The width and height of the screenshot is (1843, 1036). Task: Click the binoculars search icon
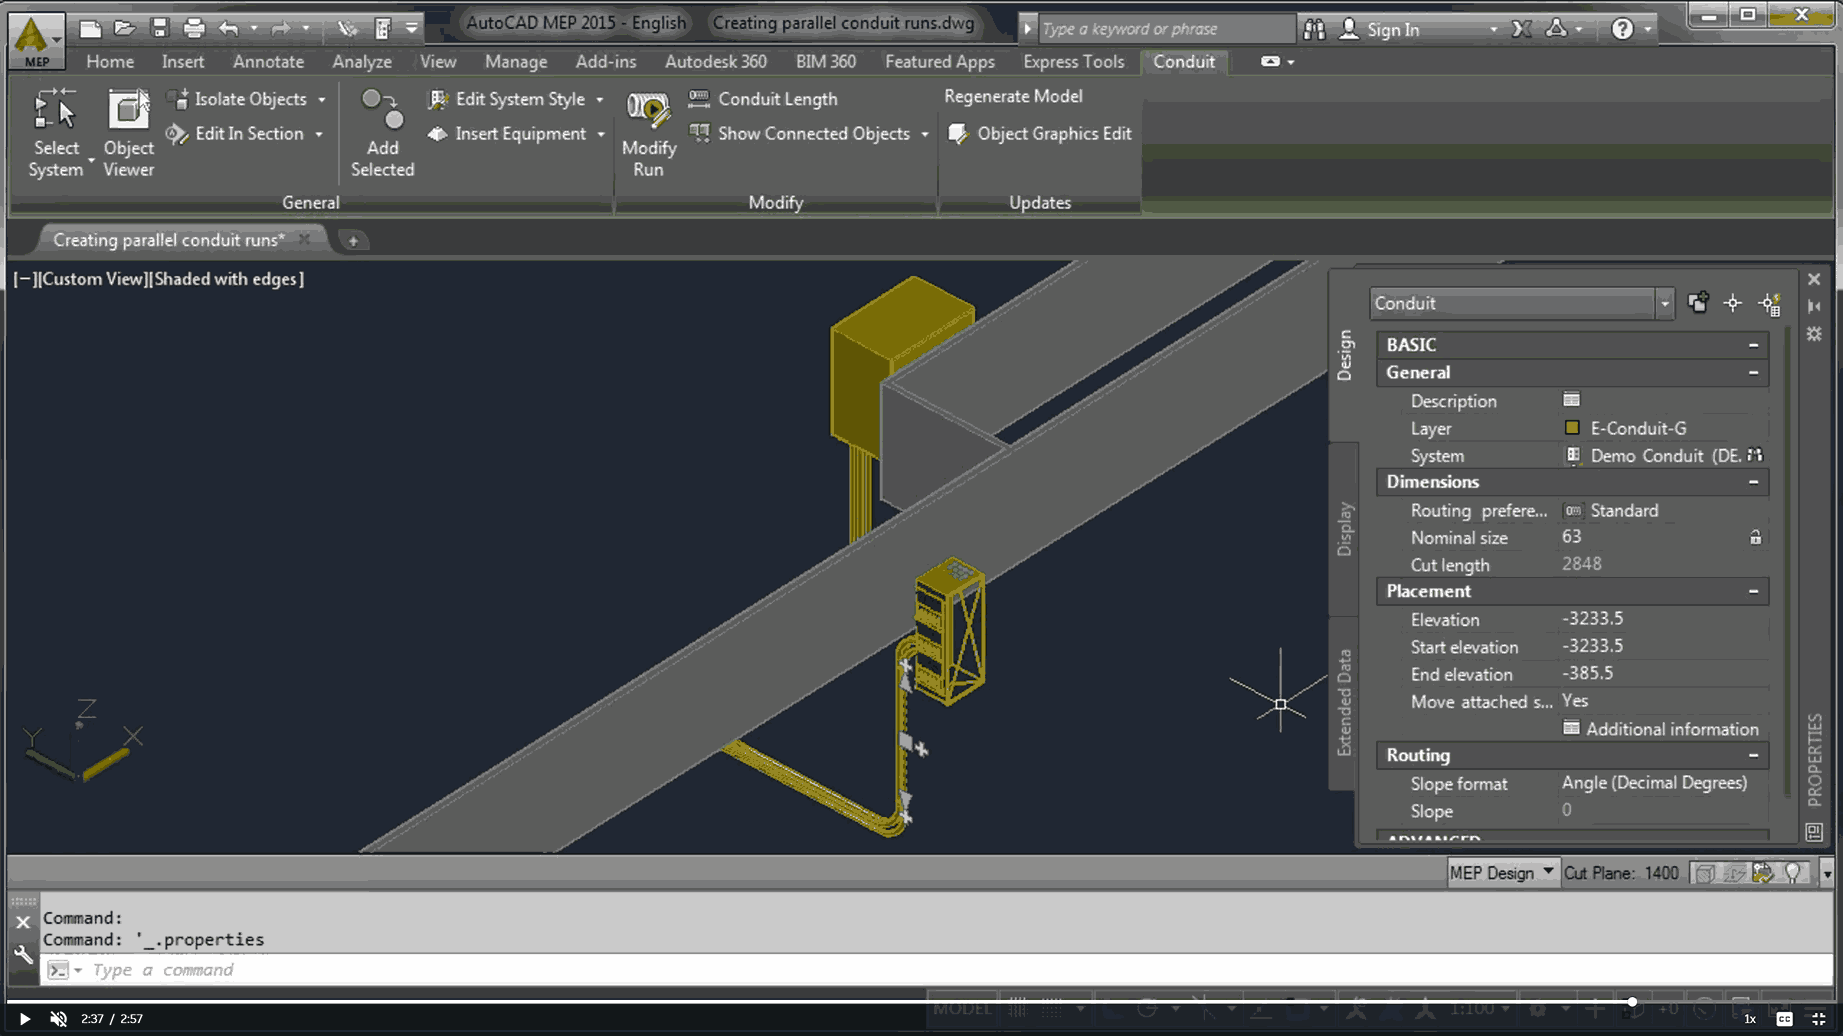1314,29
